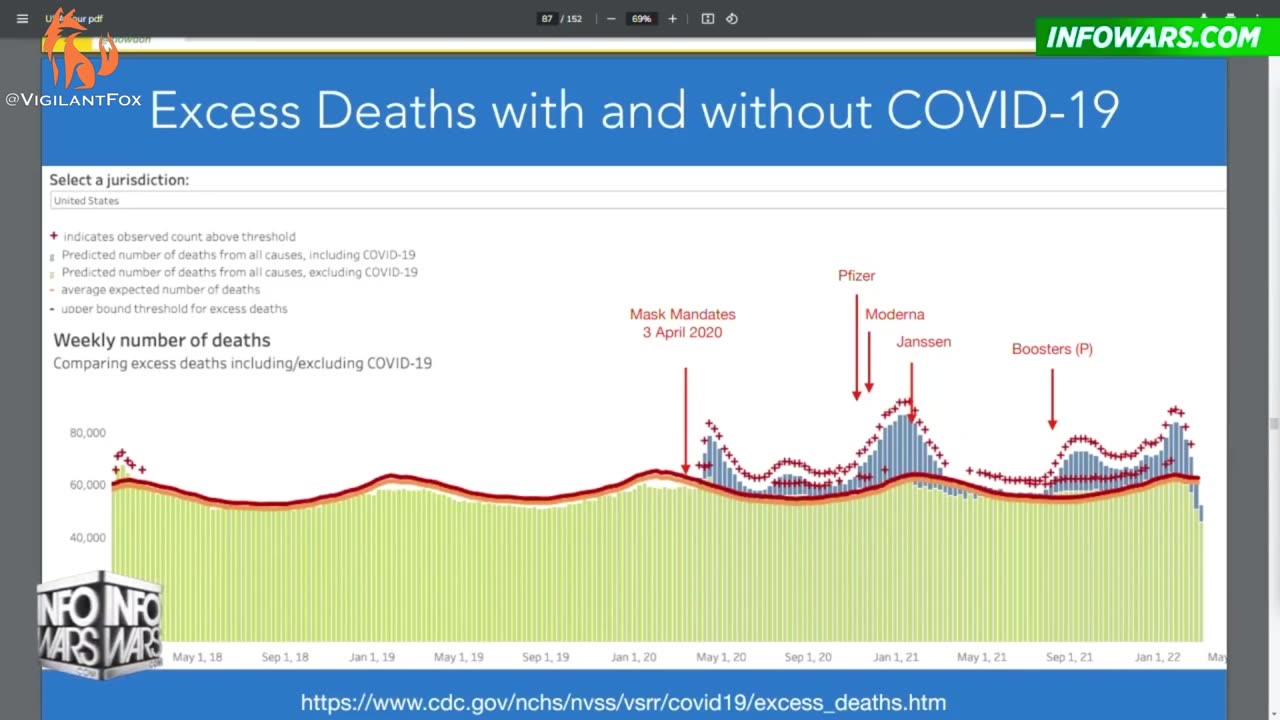The image size is (1280, 720).
Task: Click the cdc.gov excess deaths URL
Action: pos(623,702)
